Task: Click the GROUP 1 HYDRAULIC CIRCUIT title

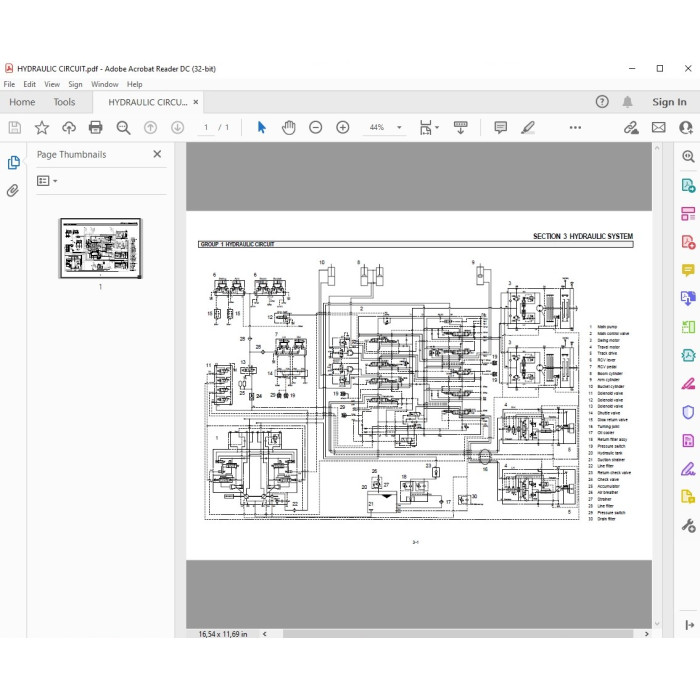Action: pyautogui.click(x=237, y=244)
